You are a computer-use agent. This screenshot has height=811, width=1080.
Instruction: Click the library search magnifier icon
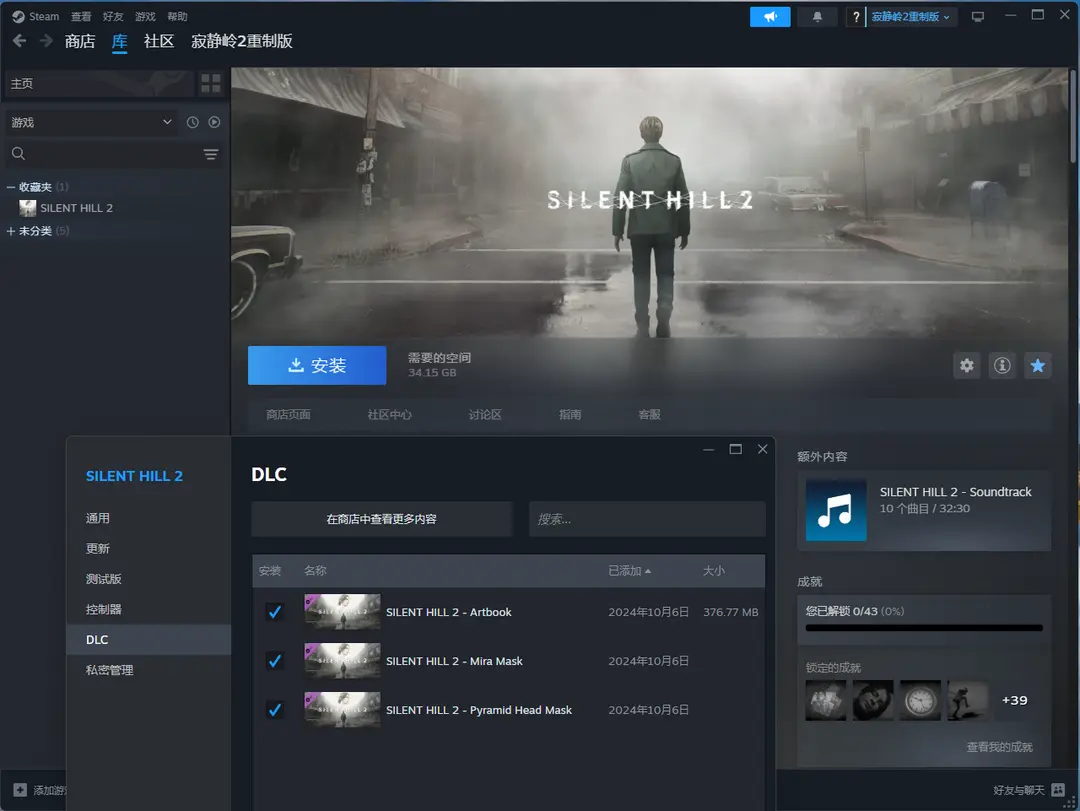click(19, 154)
